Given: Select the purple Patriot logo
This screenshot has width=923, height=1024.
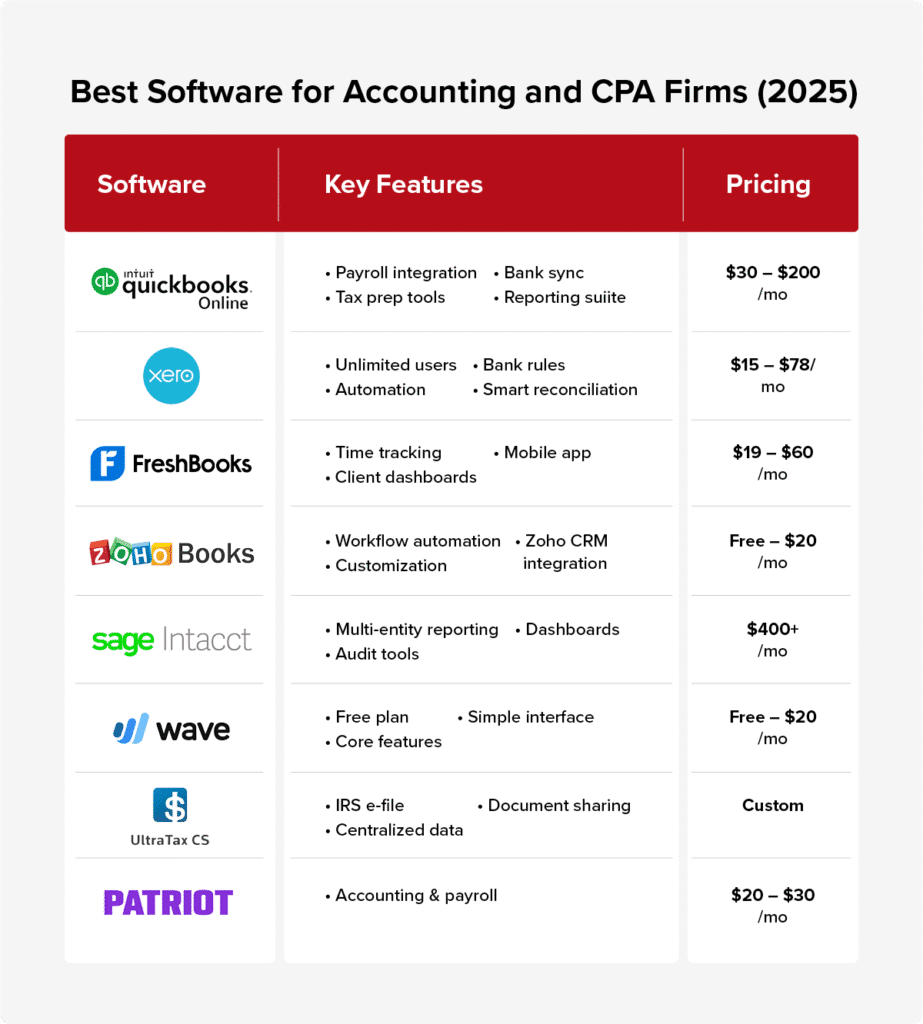Looking at the screenshot, I should [169, 903].
